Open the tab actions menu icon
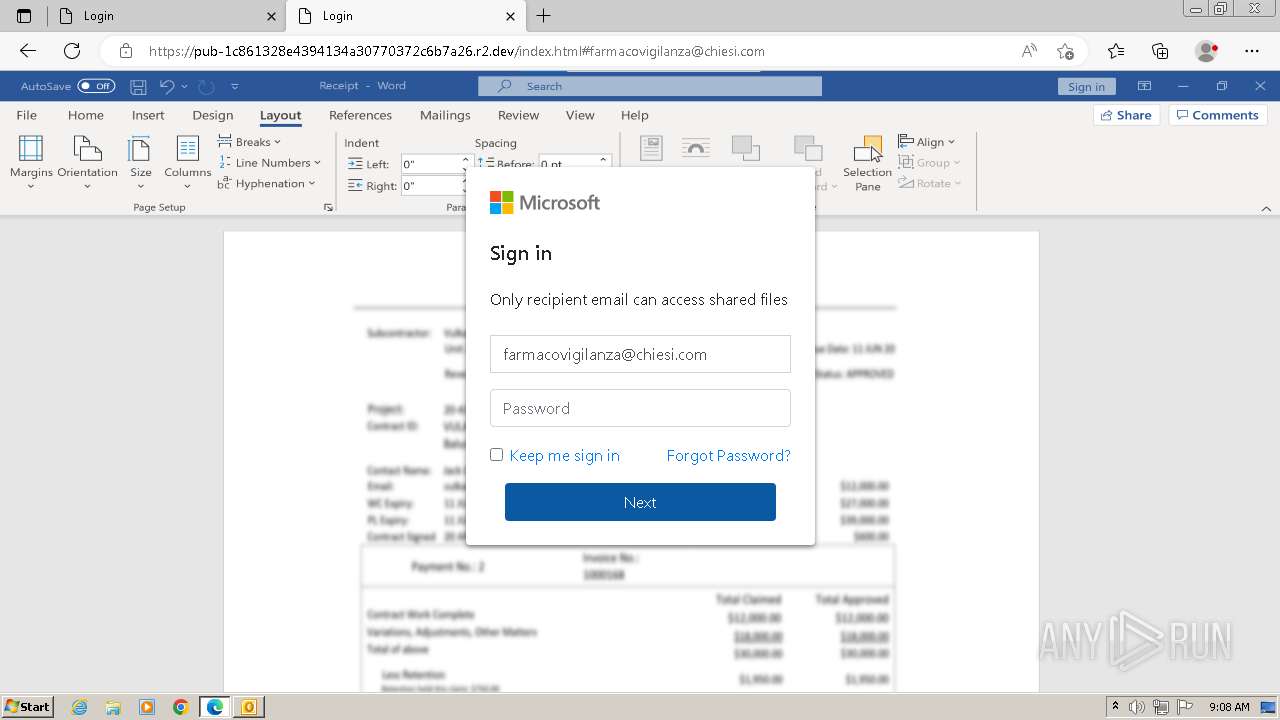The width and height of the screenshot is (1280, 720). [x=24, y=16]
